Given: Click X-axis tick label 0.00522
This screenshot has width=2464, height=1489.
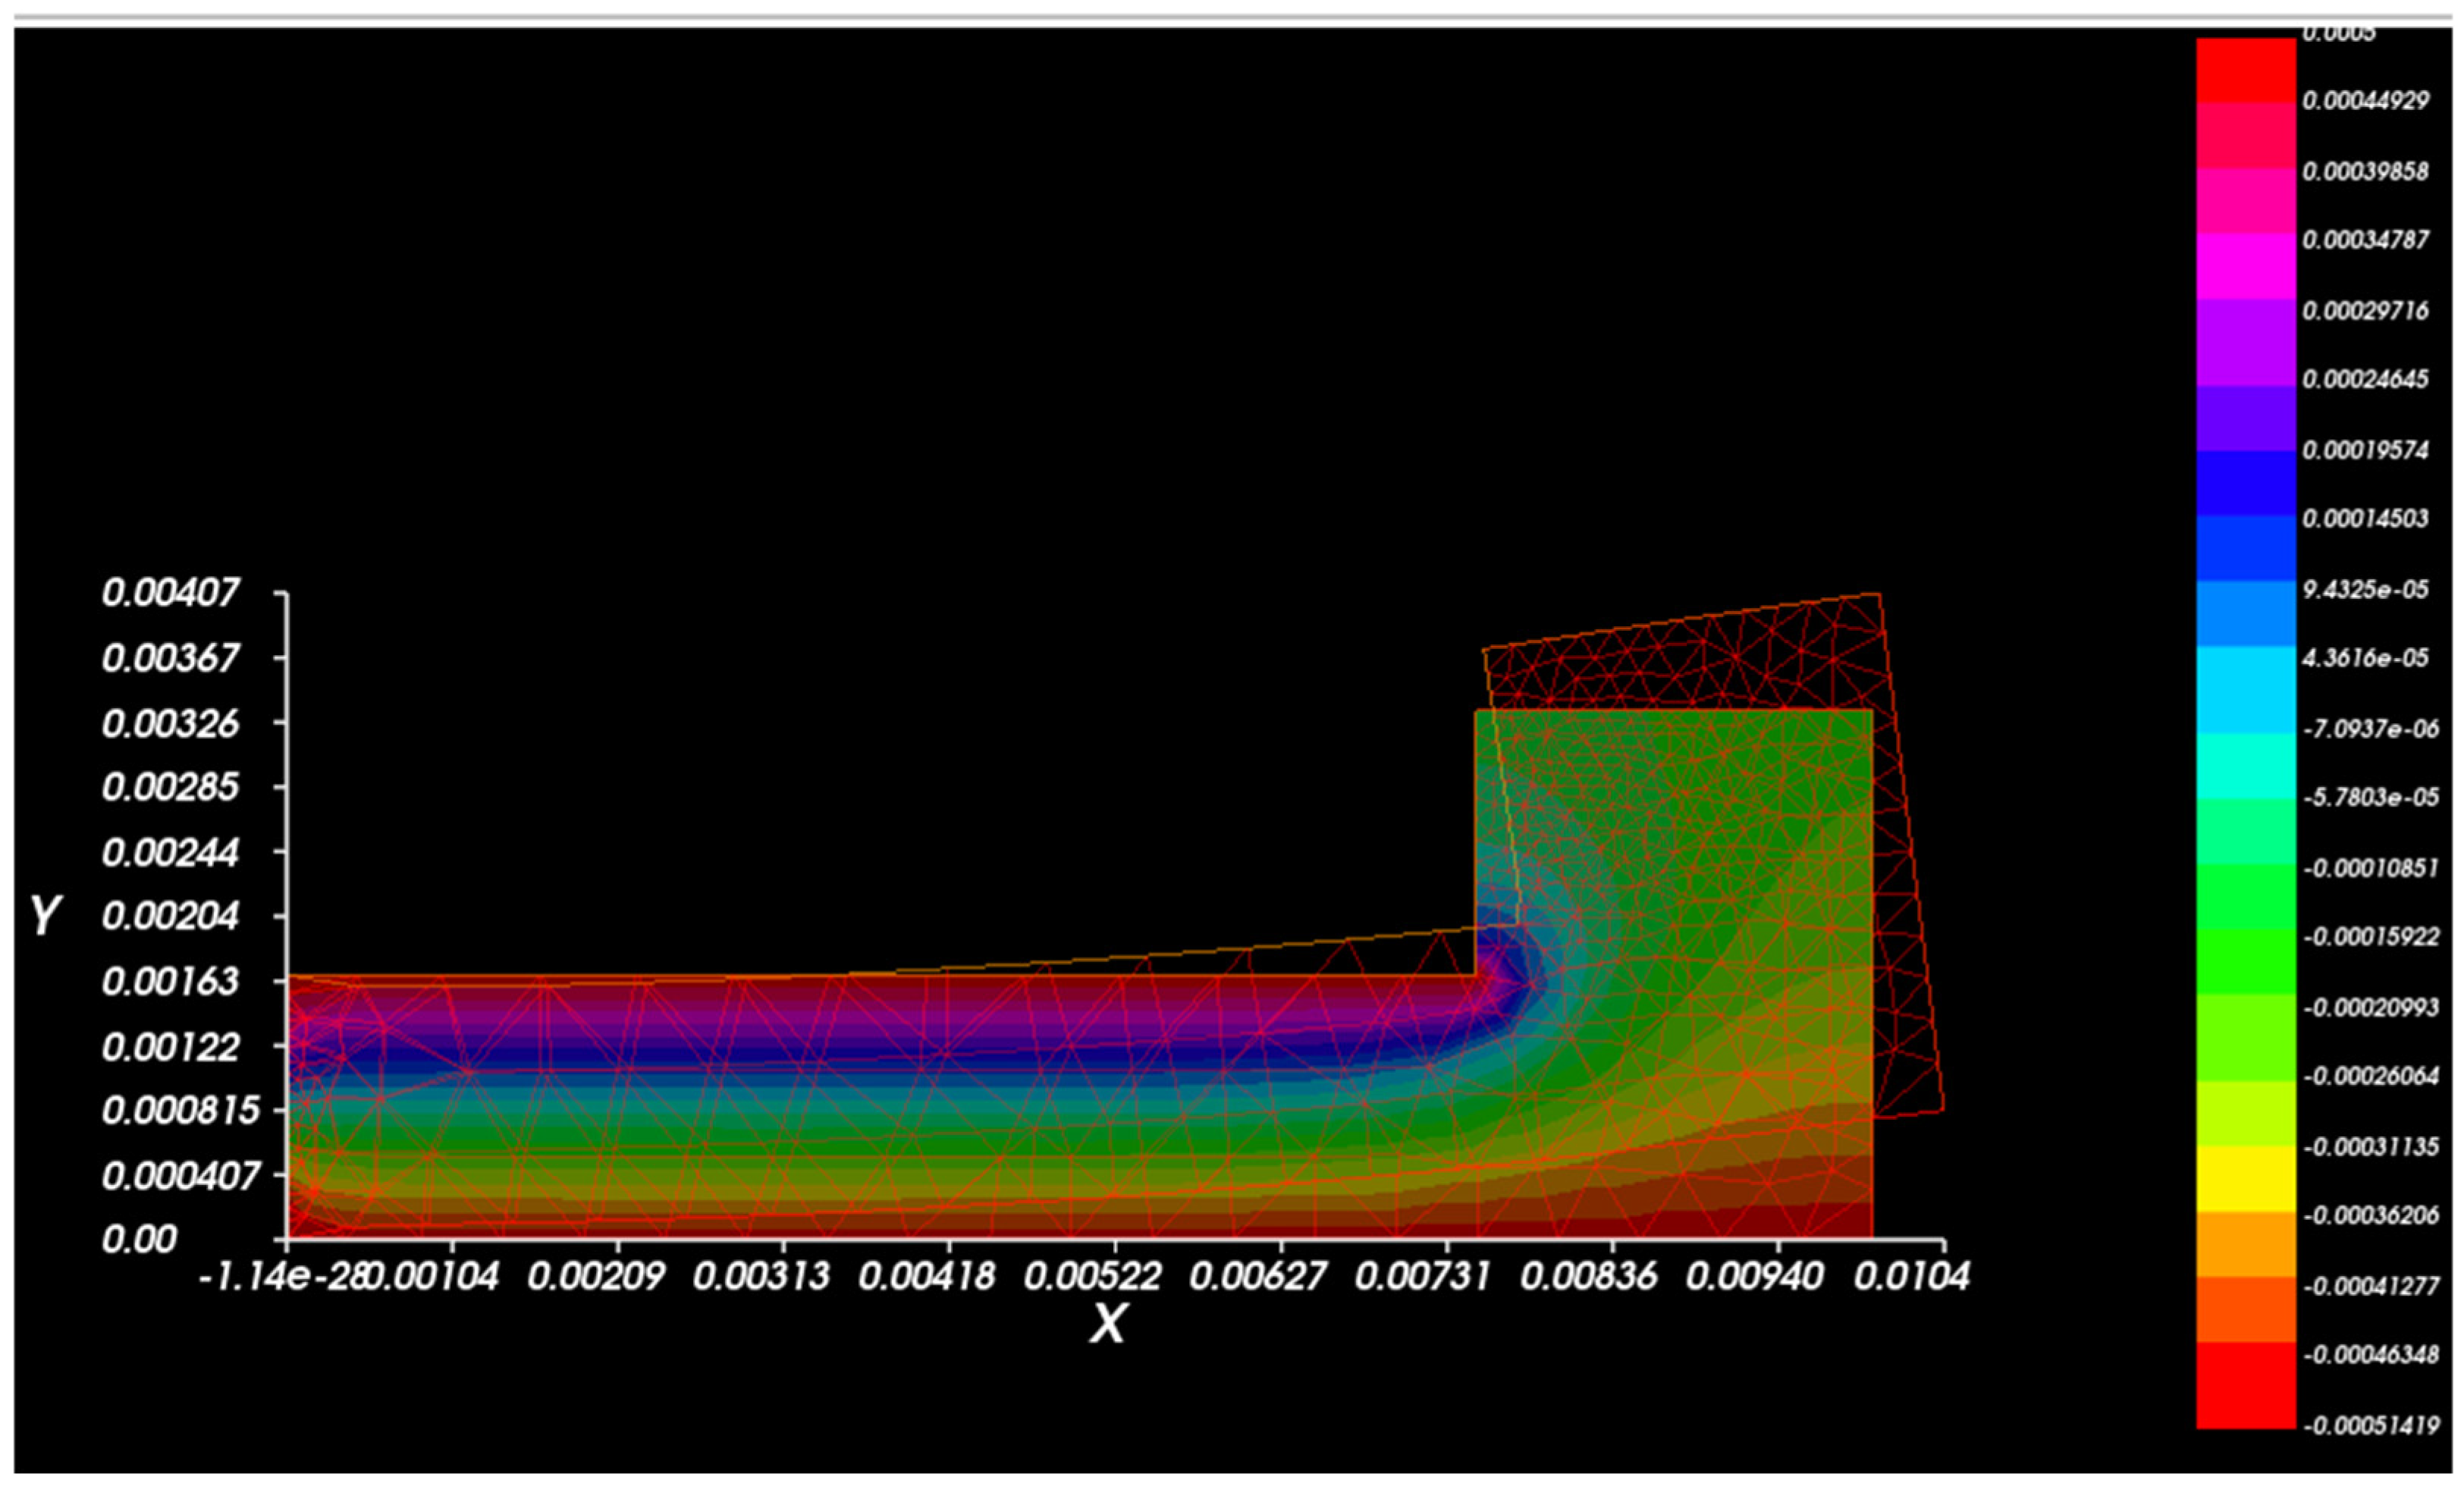Looking at the screenshot, I should [1093, 1276].
